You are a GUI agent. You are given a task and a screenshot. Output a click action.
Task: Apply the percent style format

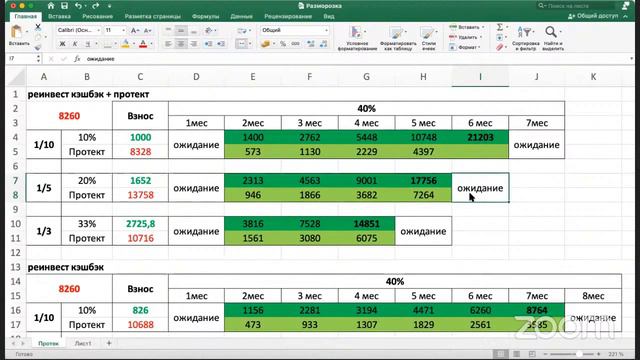coord(283,44)
